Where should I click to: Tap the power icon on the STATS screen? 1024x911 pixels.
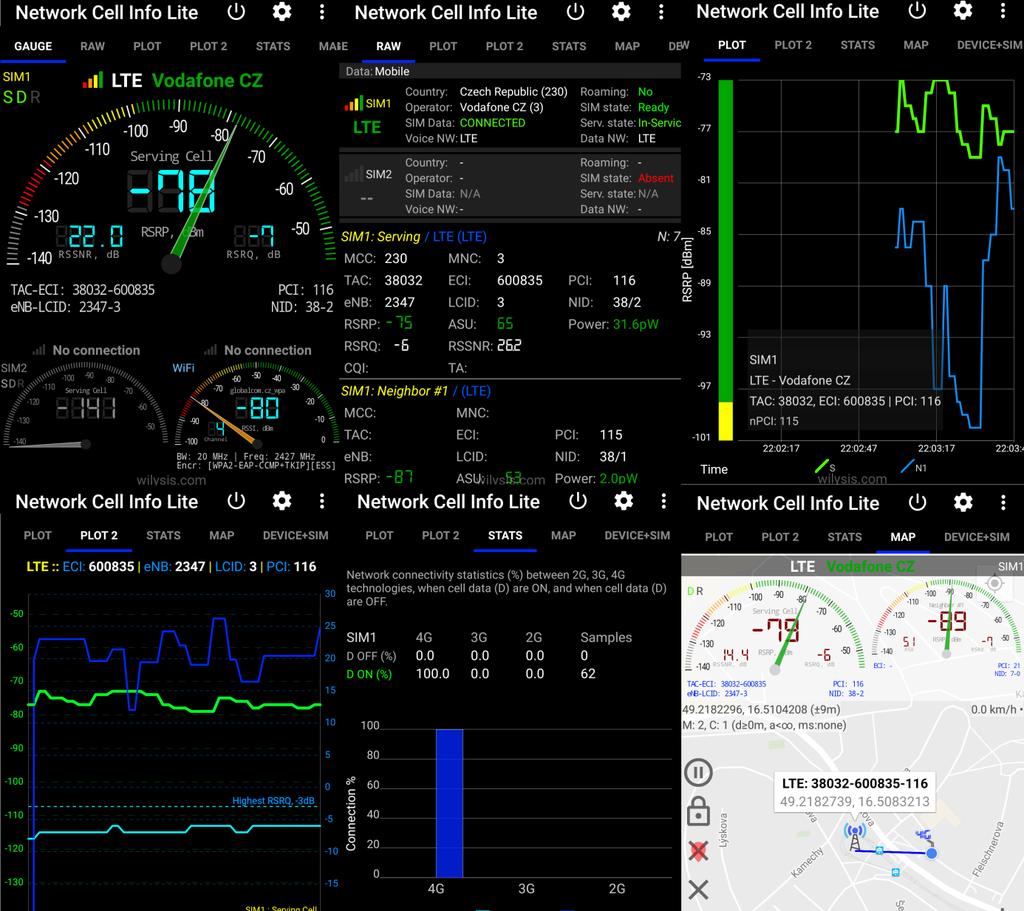coord(578,501)
